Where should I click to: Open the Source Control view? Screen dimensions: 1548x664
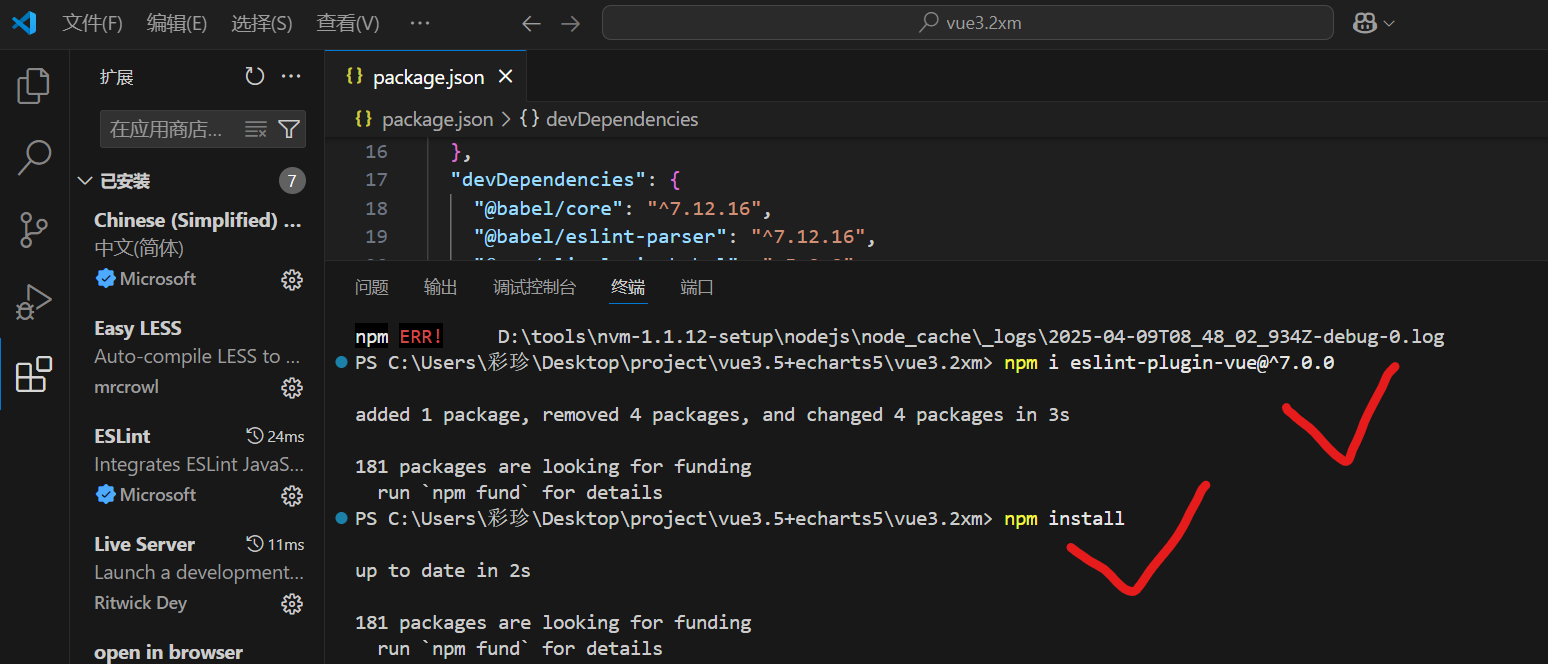point(33,229)
